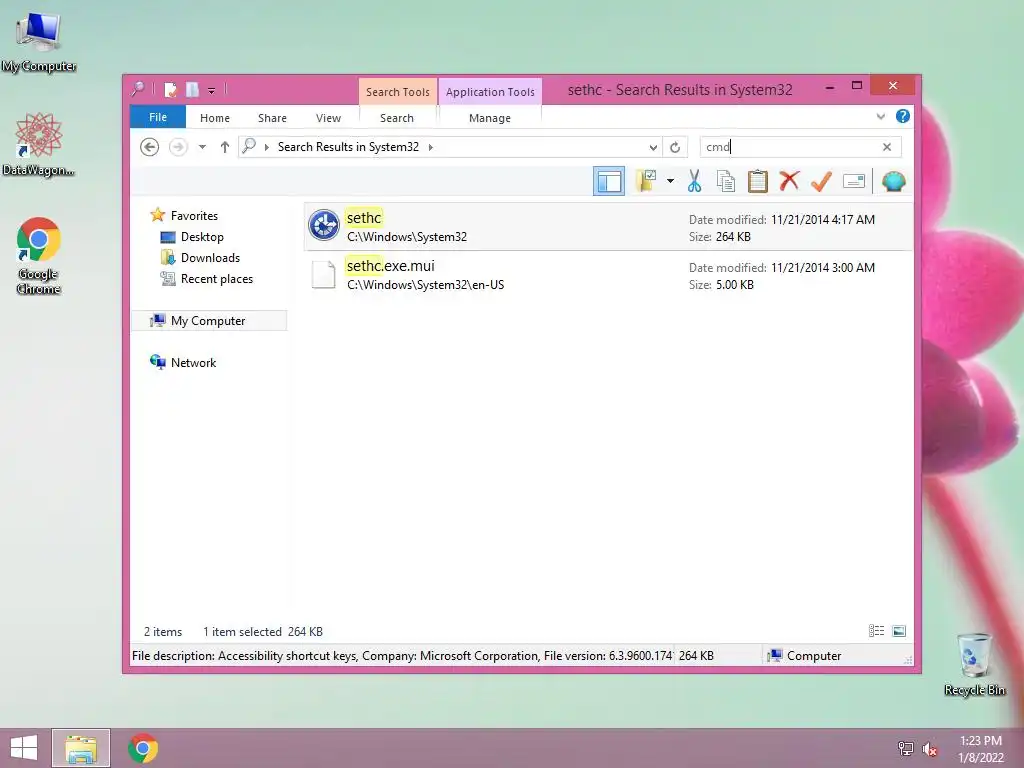
Task: Click the orange checkmark Properties icon
Action: point(821,181)
